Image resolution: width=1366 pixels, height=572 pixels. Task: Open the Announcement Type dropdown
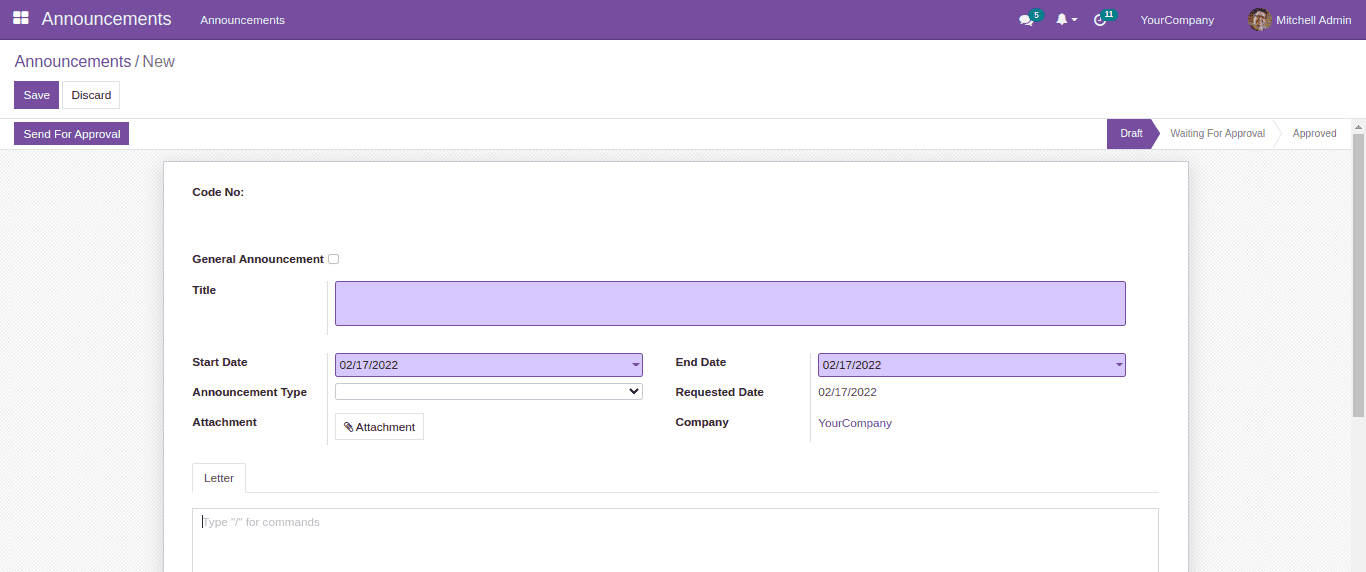point(488,392)
